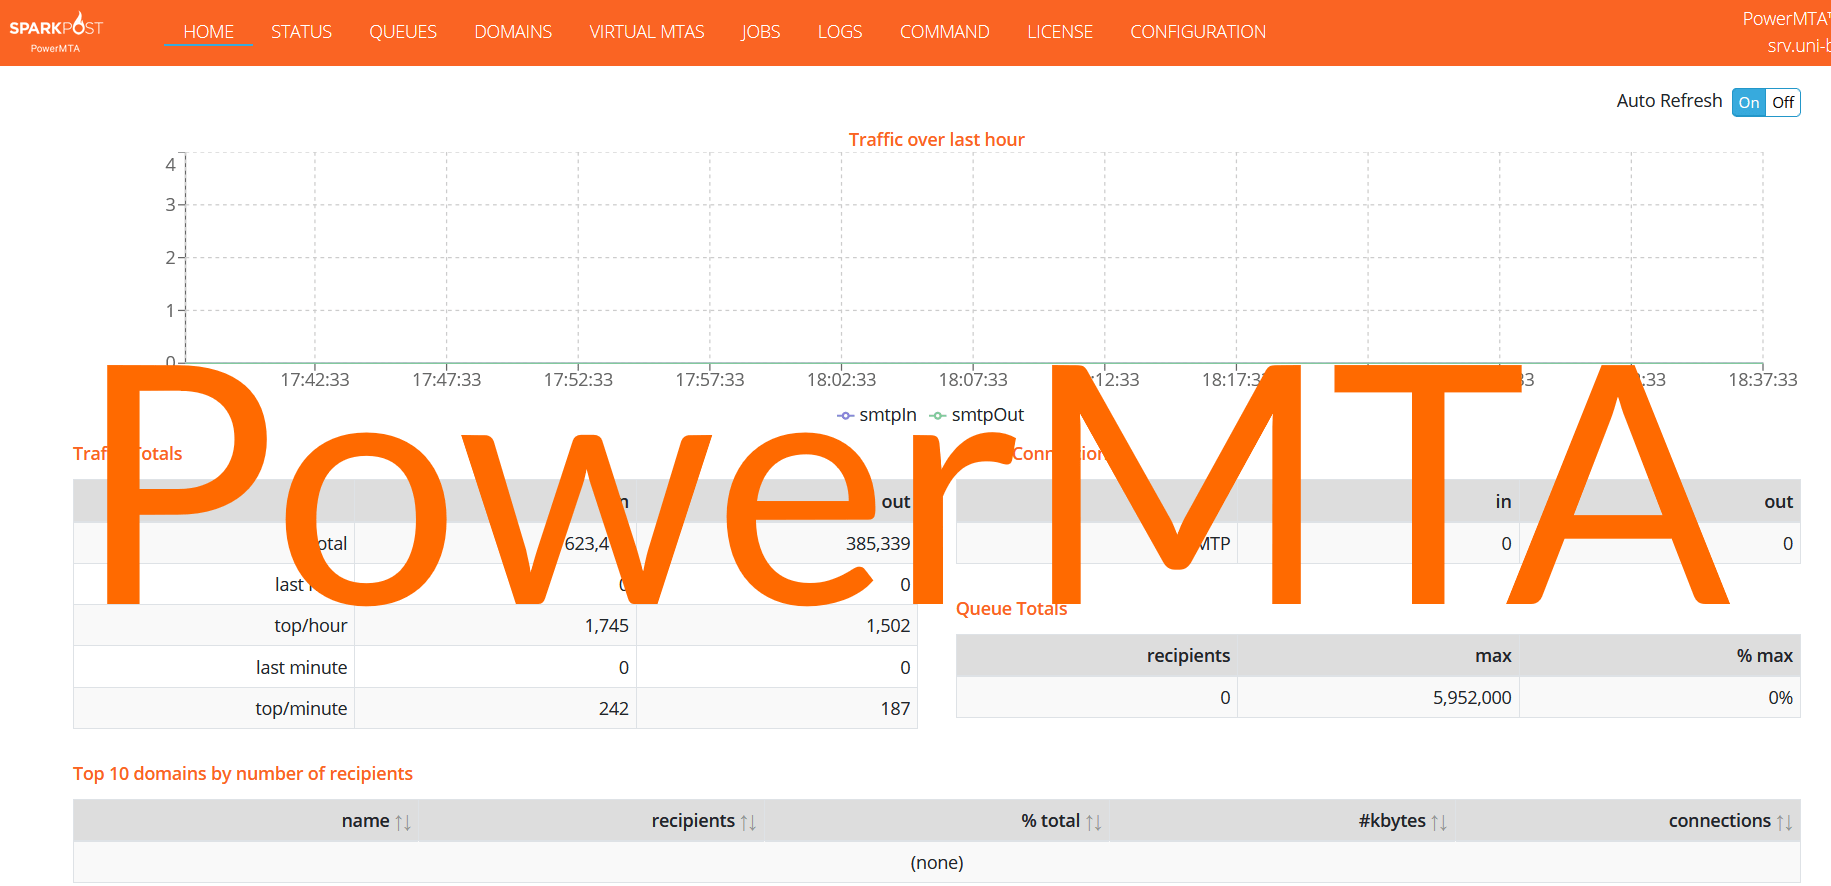
Task: Turn Auto Refresh On
Action: click(x=1749, y=102)
